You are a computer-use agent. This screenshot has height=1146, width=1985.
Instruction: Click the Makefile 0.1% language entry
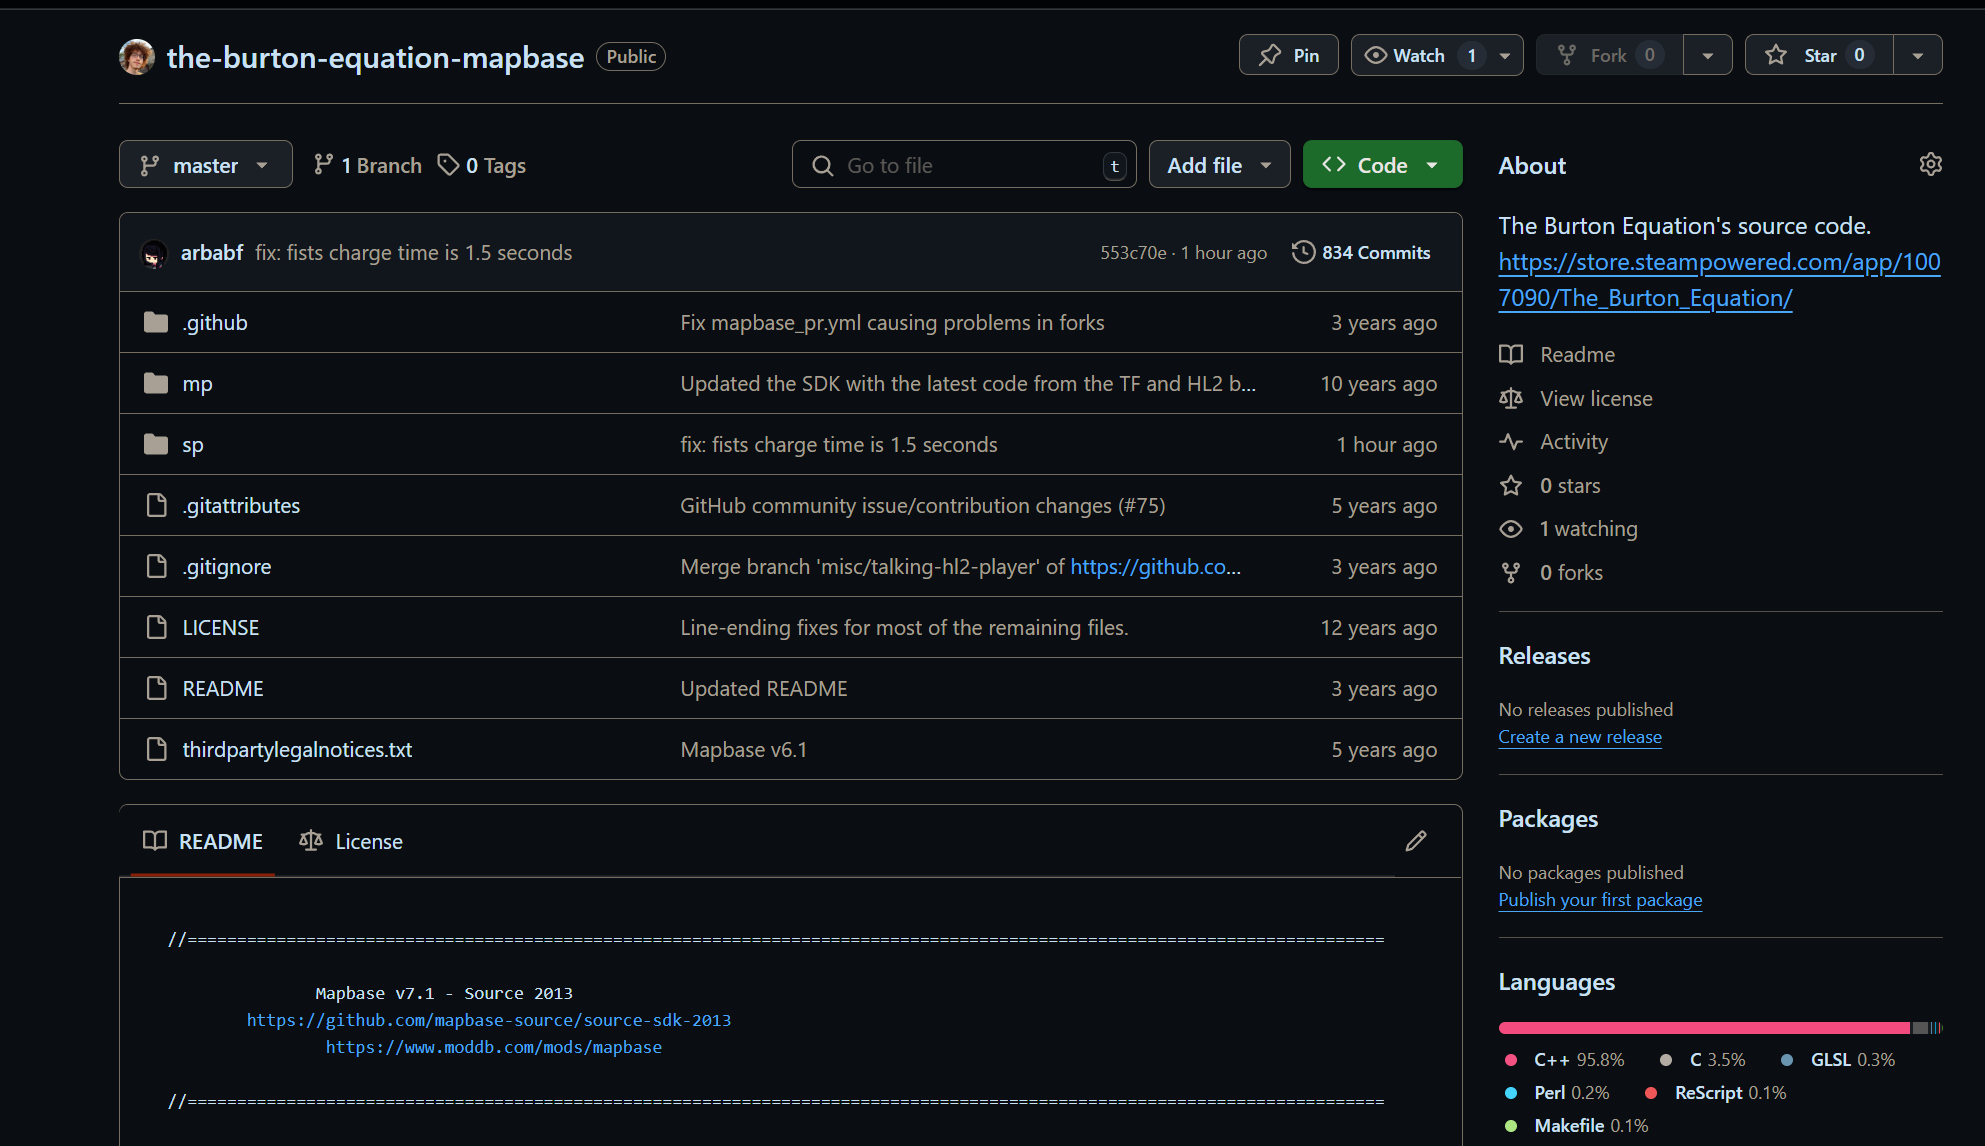[1576, 1126]
